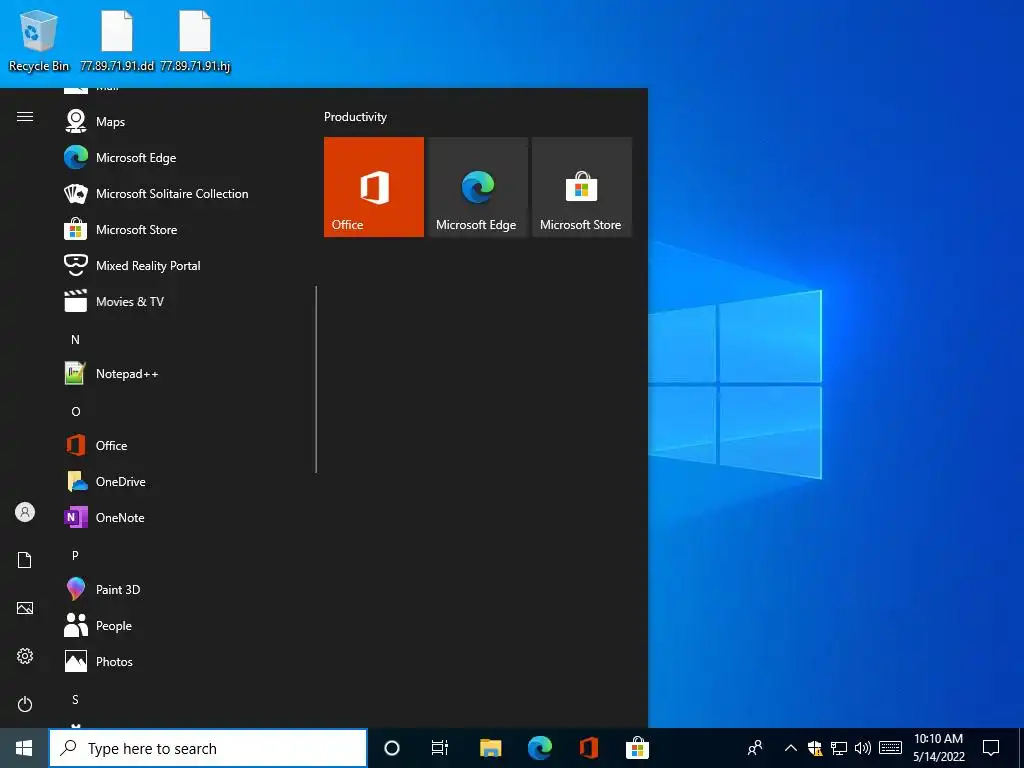Viewport: 1024px width, 768px height.
Task: Click the Microsoft Store tile under Productivity
Action: pos(582,187)
